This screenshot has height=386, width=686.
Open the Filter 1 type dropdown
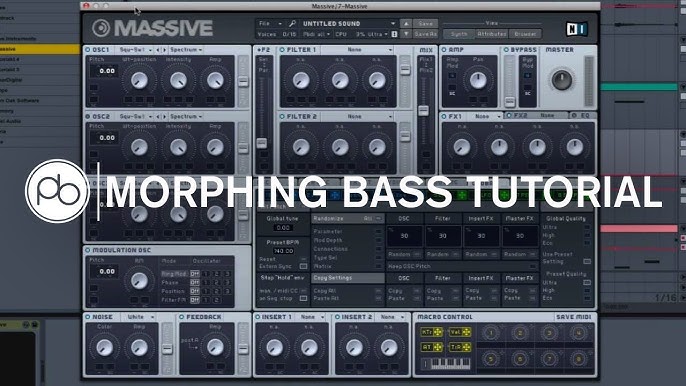point(357,50)
